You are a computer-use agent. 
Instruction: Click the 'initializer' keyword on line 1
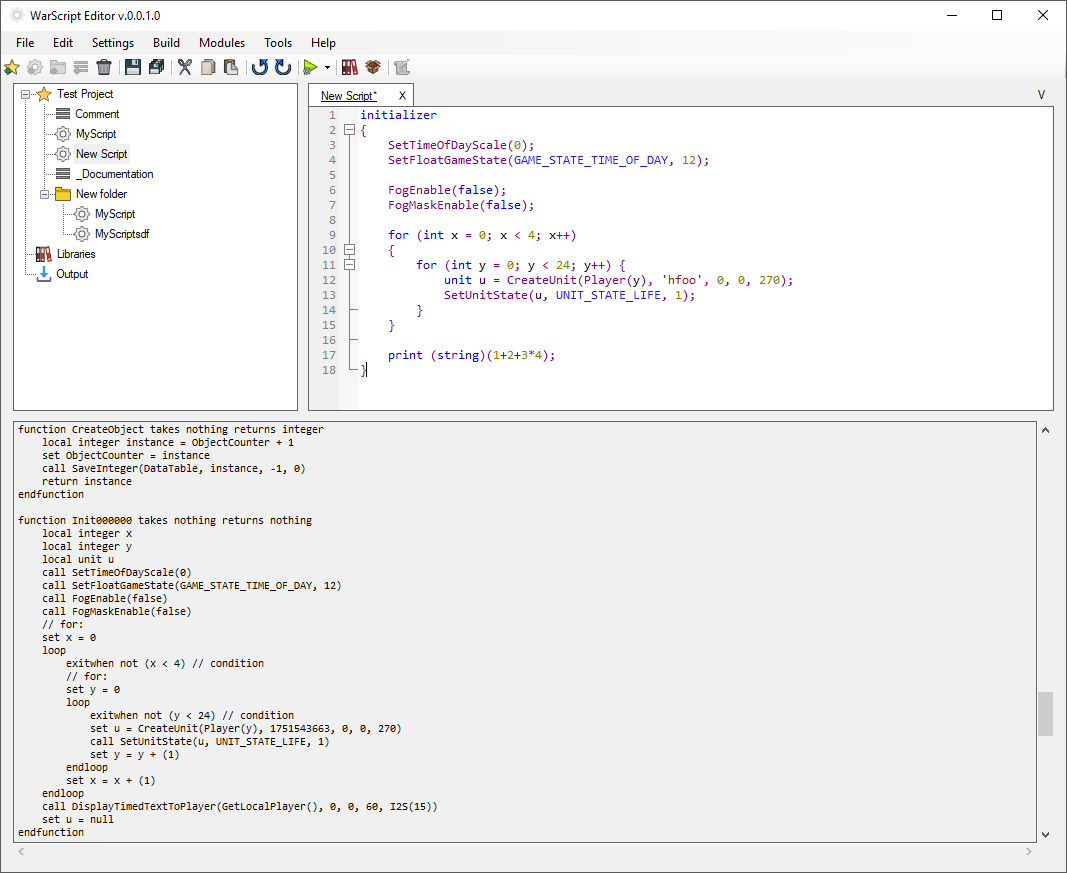(x=398, y=115)
